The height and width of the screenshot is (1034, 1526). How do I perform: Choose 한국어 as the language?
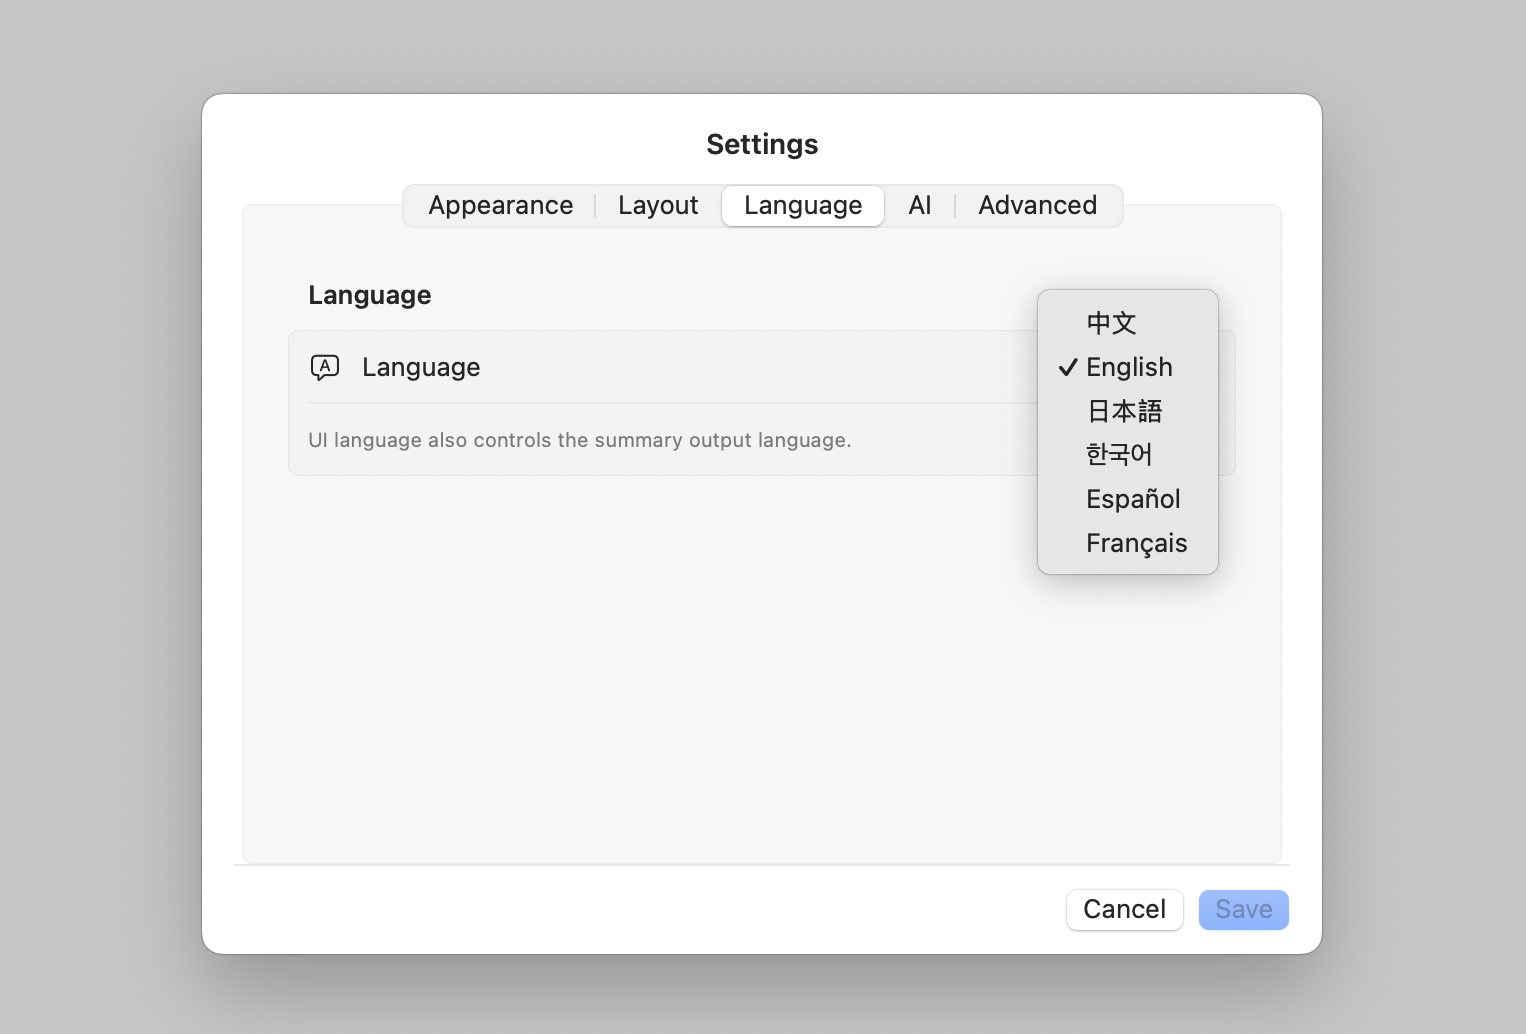pyautogui.click(x=1119, y=455)
